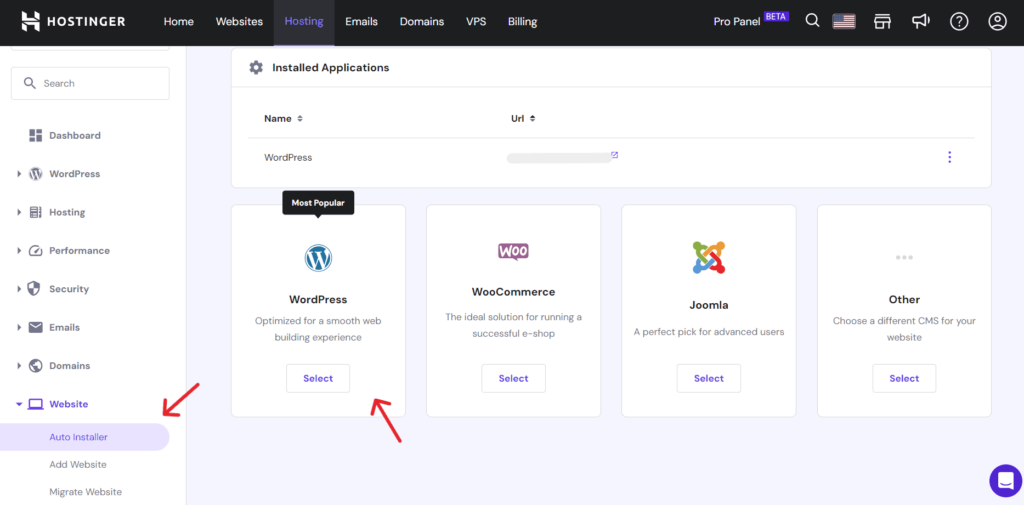Click the WordPress name cell
The image size is (1024, 505).
pyautogui.click(x=288, y=157)
